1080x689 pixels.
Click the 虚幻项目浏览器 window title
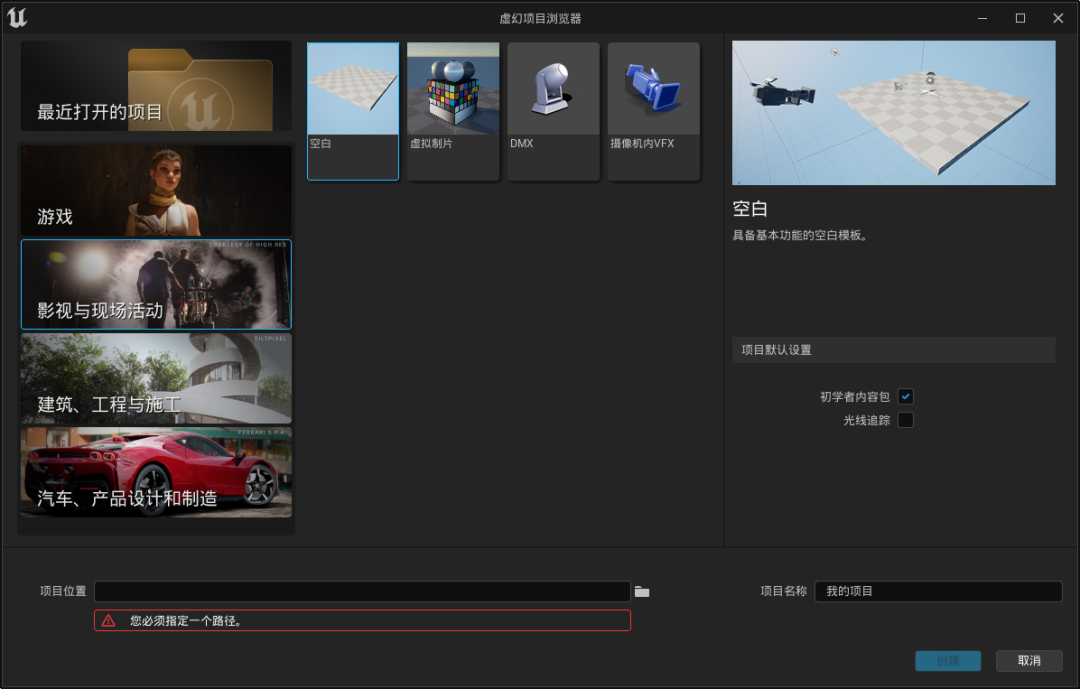540,19
